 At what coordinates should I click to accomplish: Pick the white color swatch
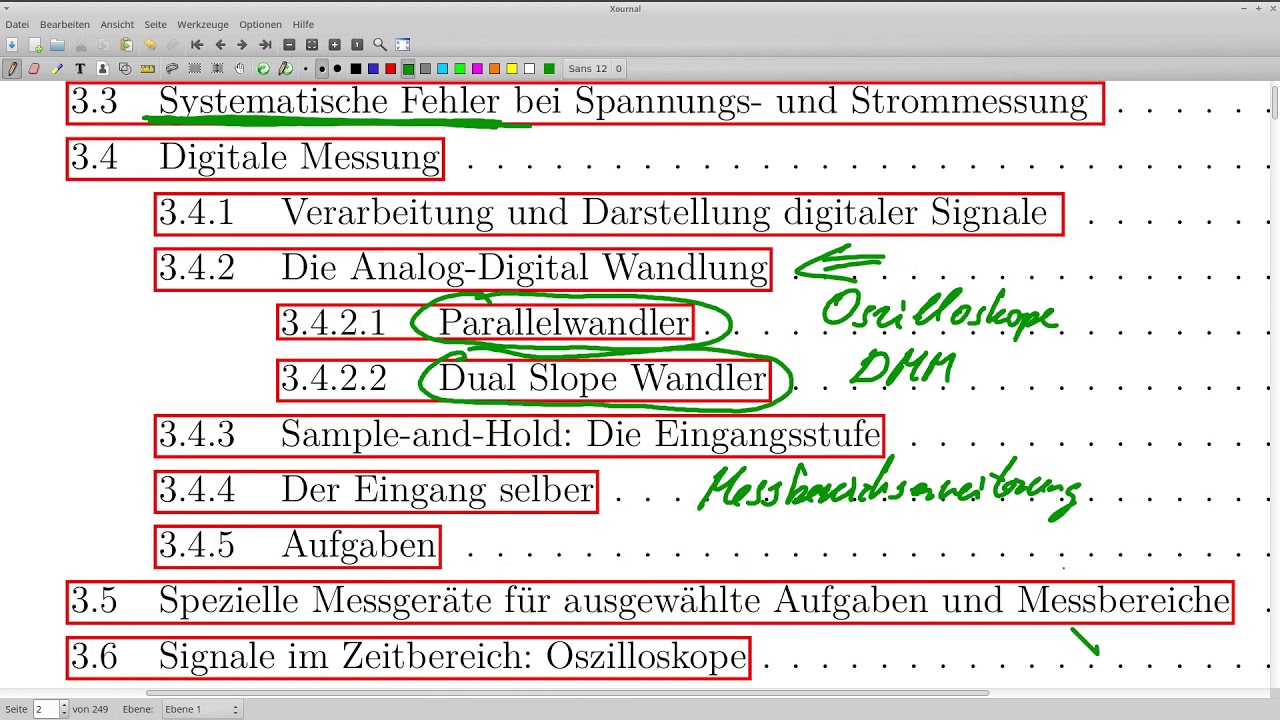(529, 69)
